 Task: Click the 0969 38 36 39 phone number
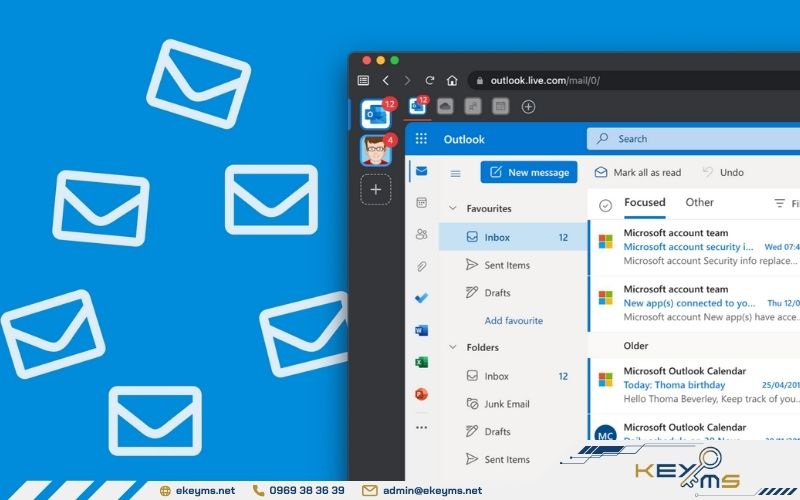(307, 490)
